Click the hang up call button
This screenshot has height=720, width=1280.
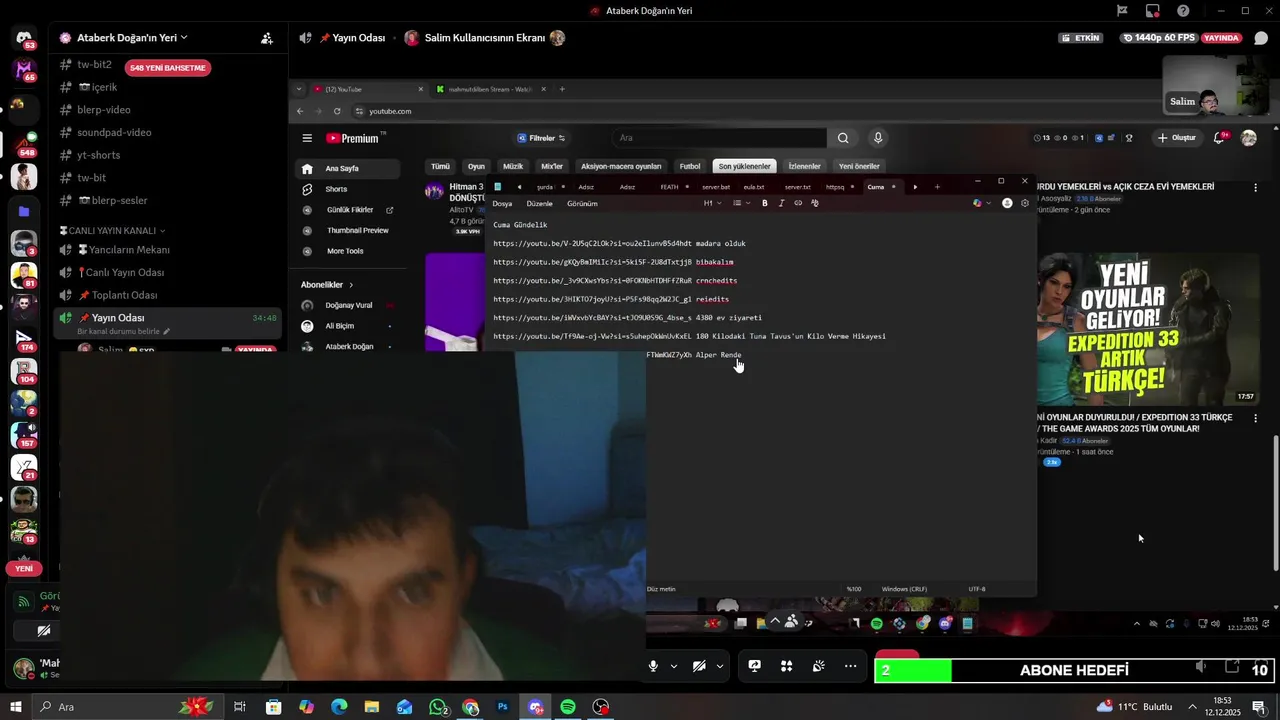click(x=898, y=655)
